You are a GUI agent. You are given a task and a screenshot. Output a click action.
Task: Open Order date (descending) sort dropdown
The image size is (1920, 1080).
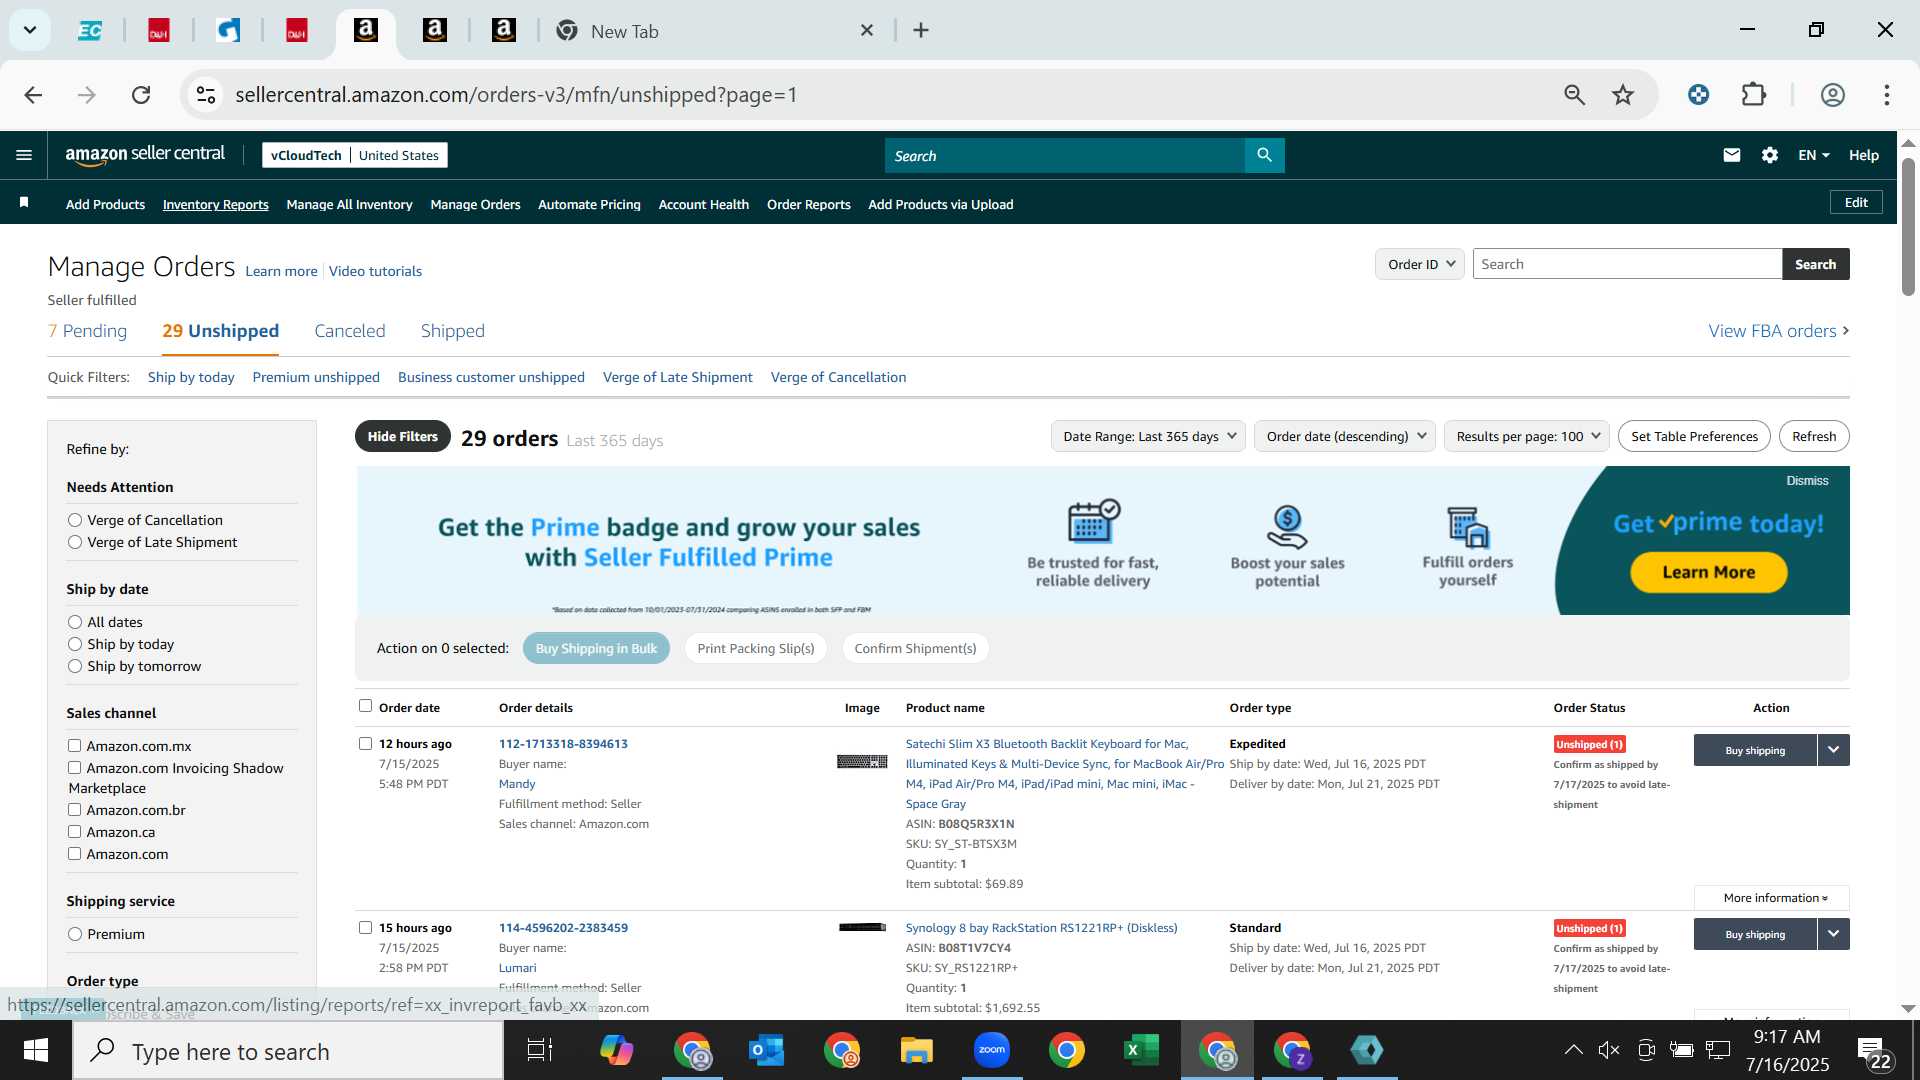tap(1345, 436)
